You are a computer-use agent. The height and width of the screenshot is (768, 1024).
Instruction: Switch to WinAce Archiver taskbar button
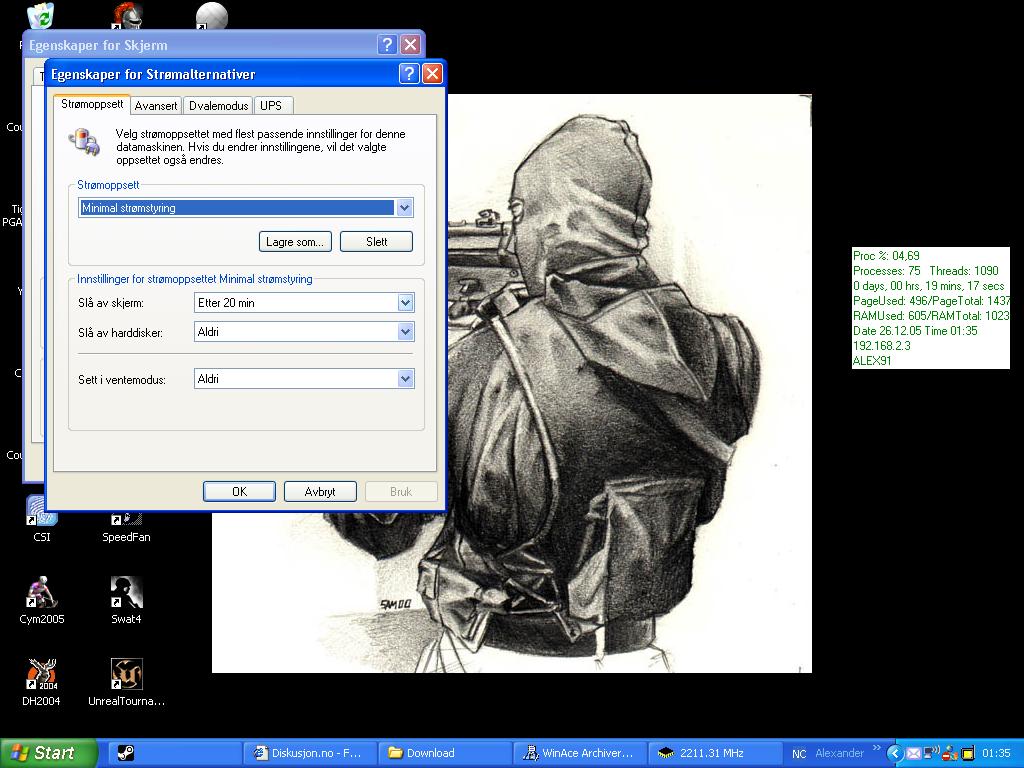click(x=580, y=753)
